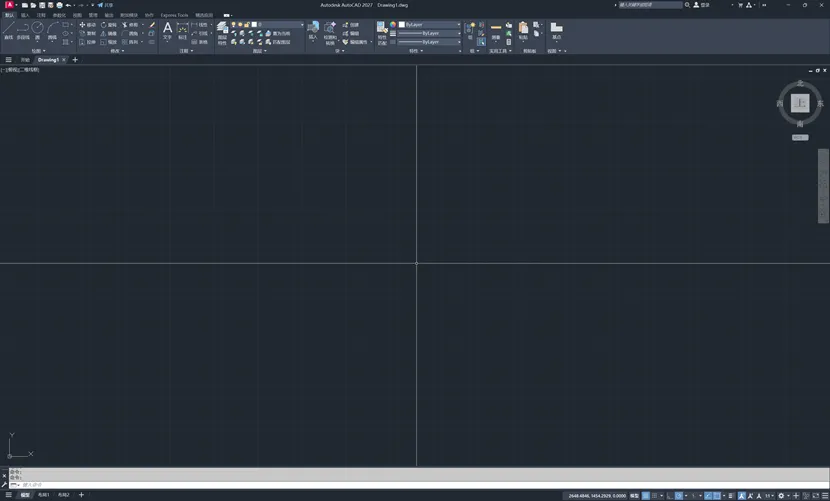Expand the Draw (绘图) panel
The image size is (830, 501).
[x=38, y=51]
